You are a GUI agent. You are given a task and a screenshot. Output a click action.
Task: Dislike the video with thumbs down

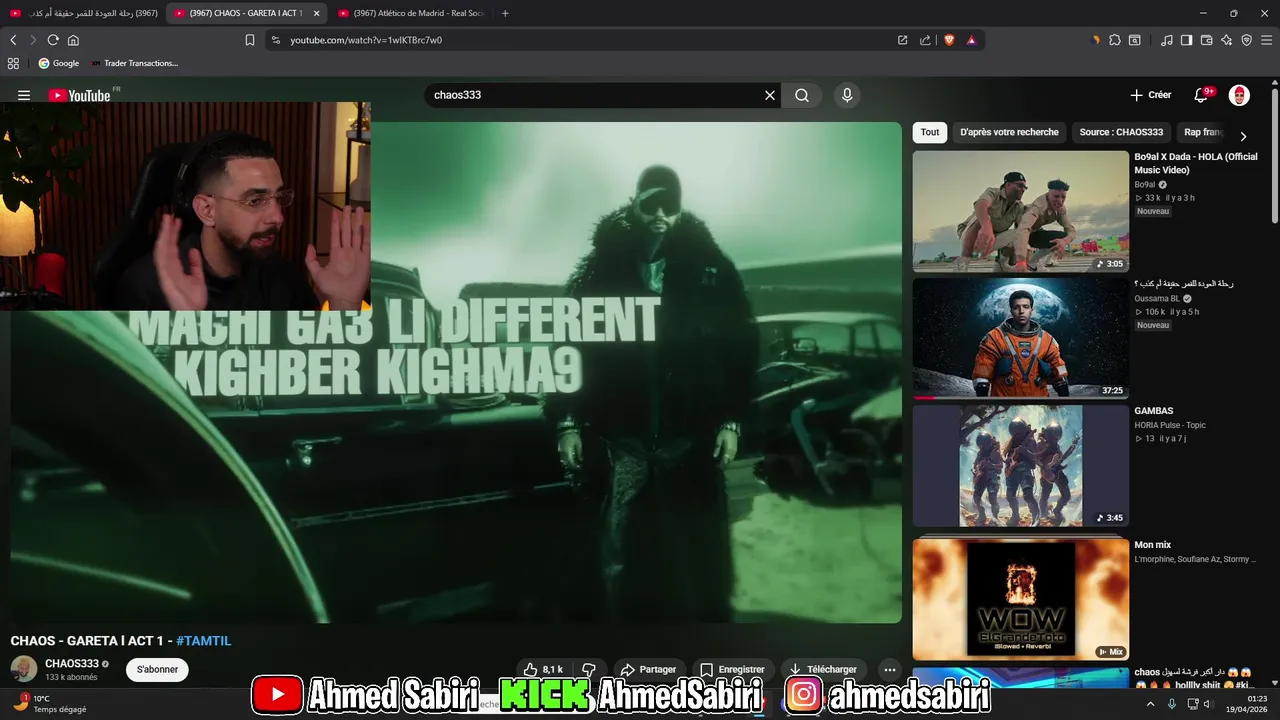click(x=589, y=669)
